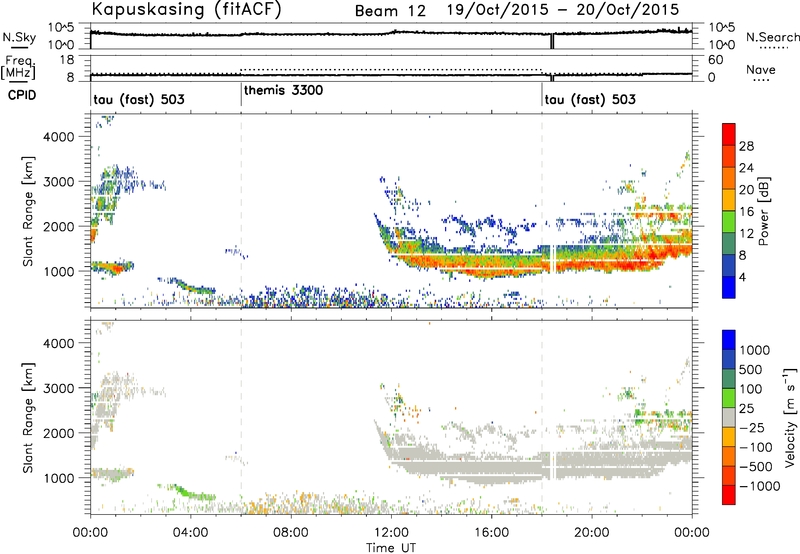800x554 pixels.
Task: Click the 'Kapuskasing (fitACF)' title text
Action: point(187,10)
